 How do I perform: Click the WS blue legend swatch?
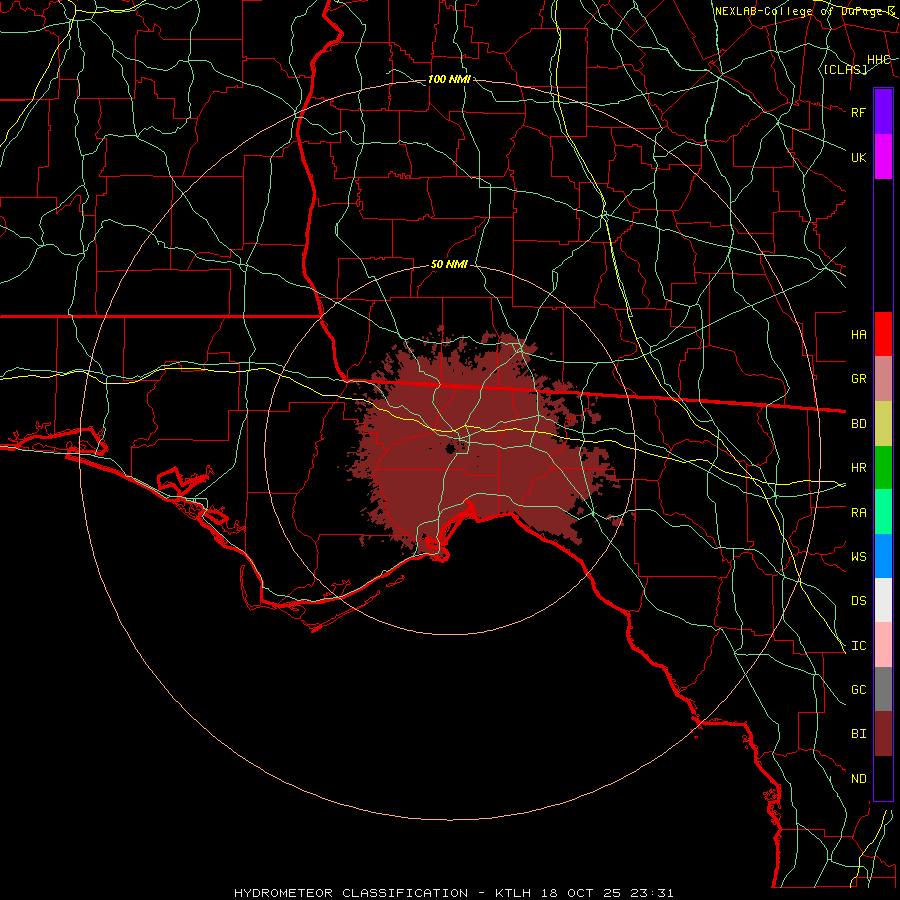pos(883,556)
